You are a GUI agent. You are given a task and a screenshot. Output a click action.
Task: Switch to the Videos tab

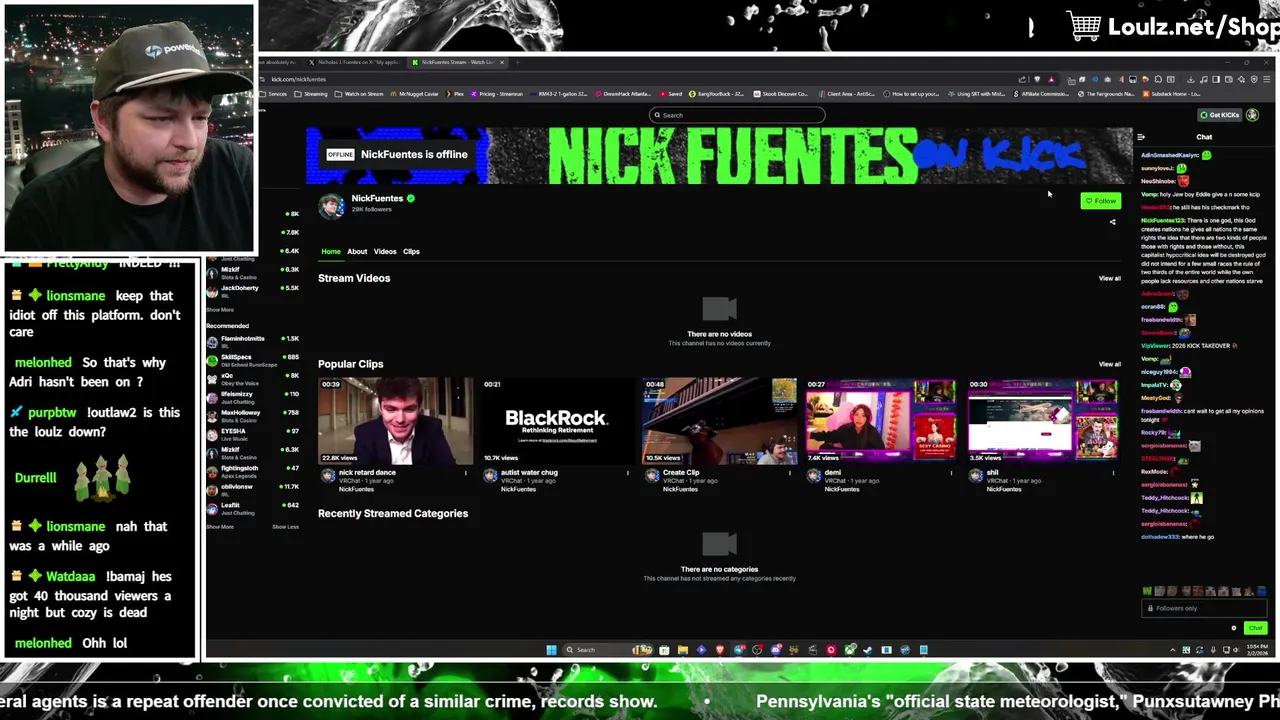coord(385,252)
